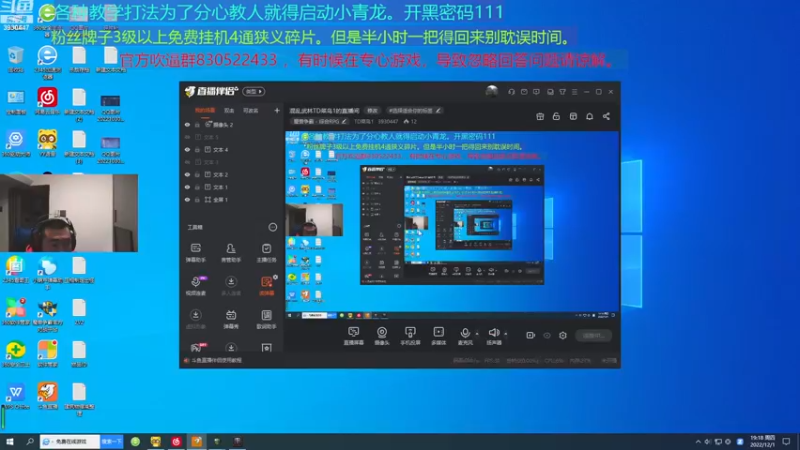800x450 pixels.
Task: Open the toolbox more-options circle button
Action: click(x=272, y=227)
